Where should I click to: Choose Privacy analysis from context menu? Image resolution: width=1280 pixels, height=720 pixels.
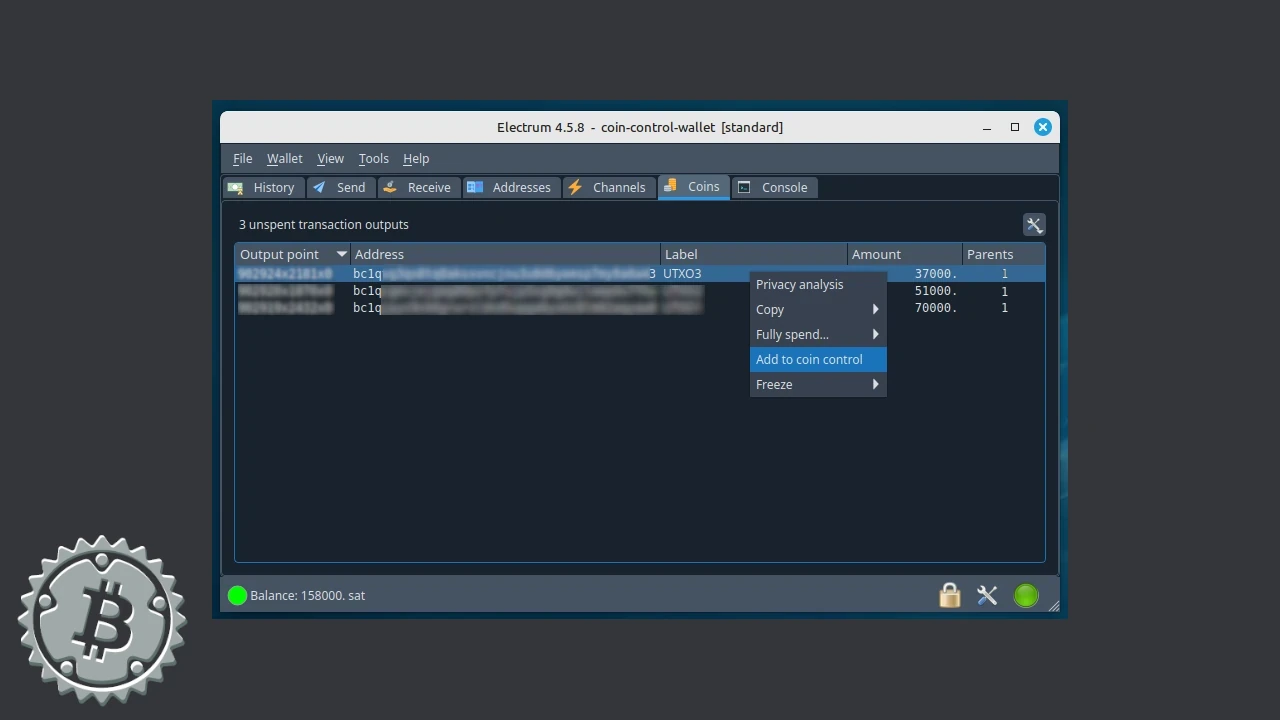pos(818,285)
